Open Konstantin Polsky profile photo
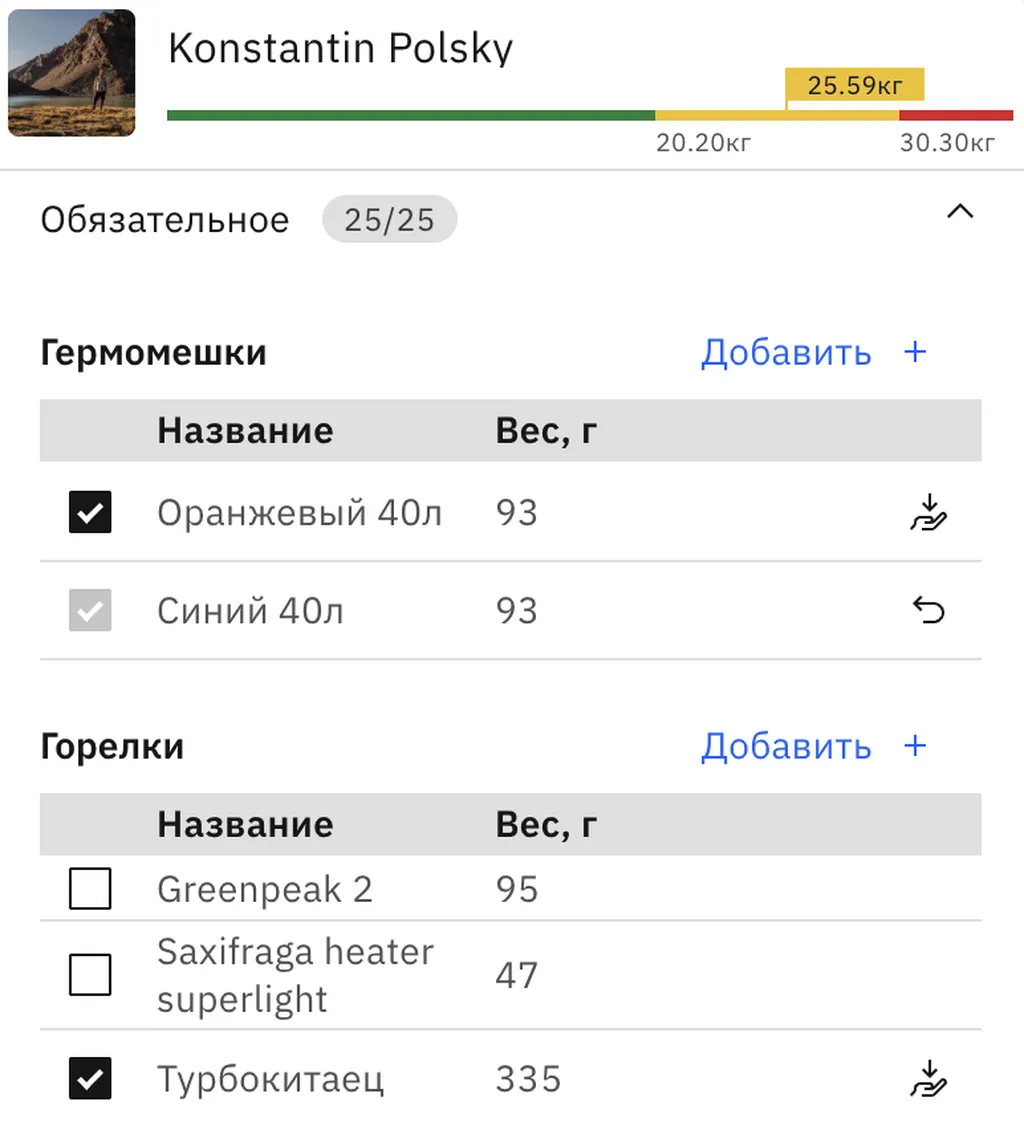The height and width of the screenshot is (1122, 1024). (71, 73)
